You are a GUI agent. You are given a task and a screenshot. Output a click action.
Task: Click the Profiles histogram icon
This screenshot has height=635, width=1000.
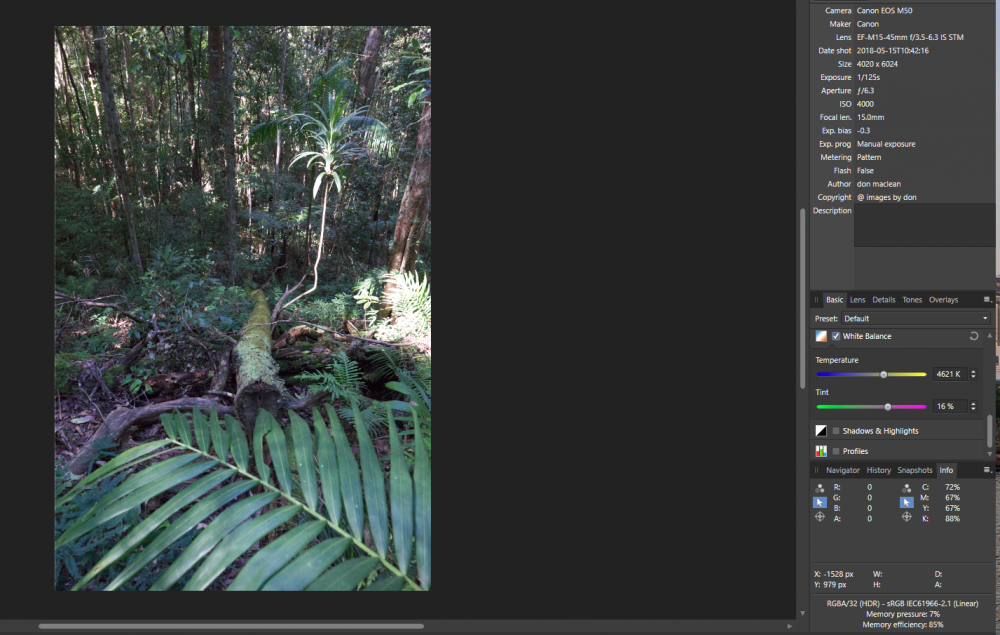(820, 451)
